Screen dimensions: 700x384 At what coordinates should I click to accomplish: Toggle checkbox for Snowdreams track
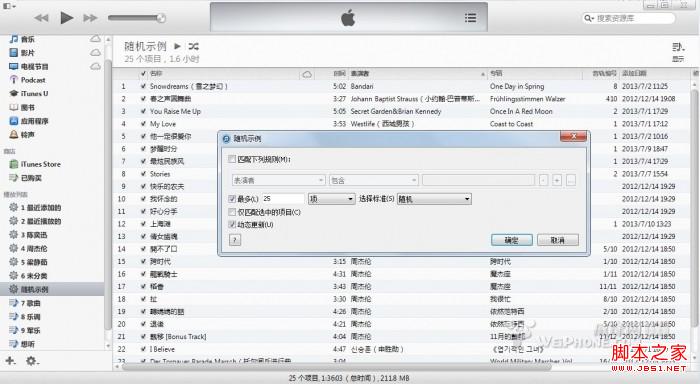(143, 86)
